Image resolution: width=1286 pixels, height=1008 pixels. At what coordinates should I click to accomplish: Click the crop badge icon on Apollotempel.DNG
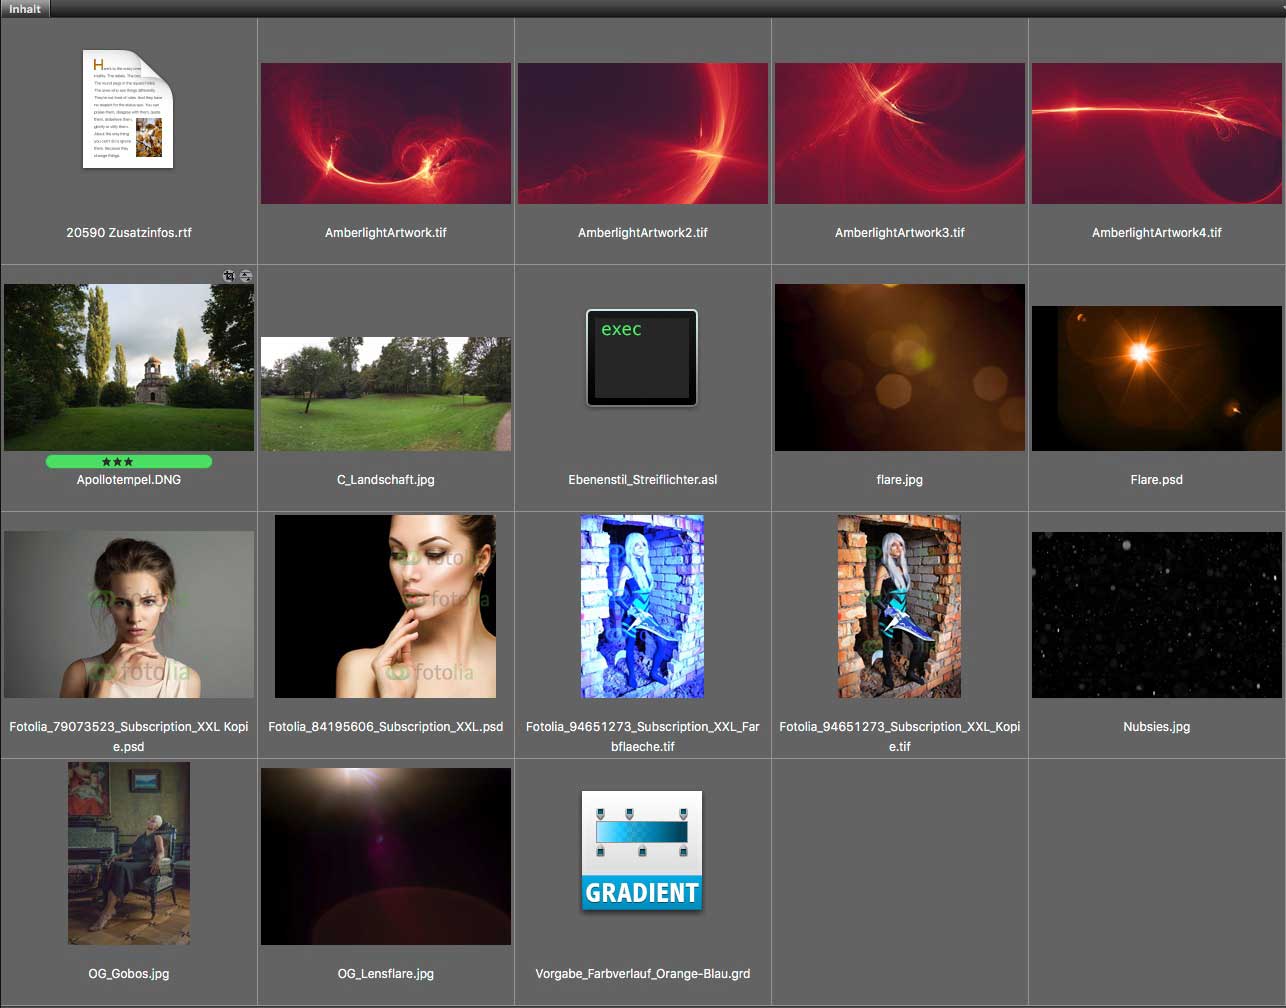point(229,276)
